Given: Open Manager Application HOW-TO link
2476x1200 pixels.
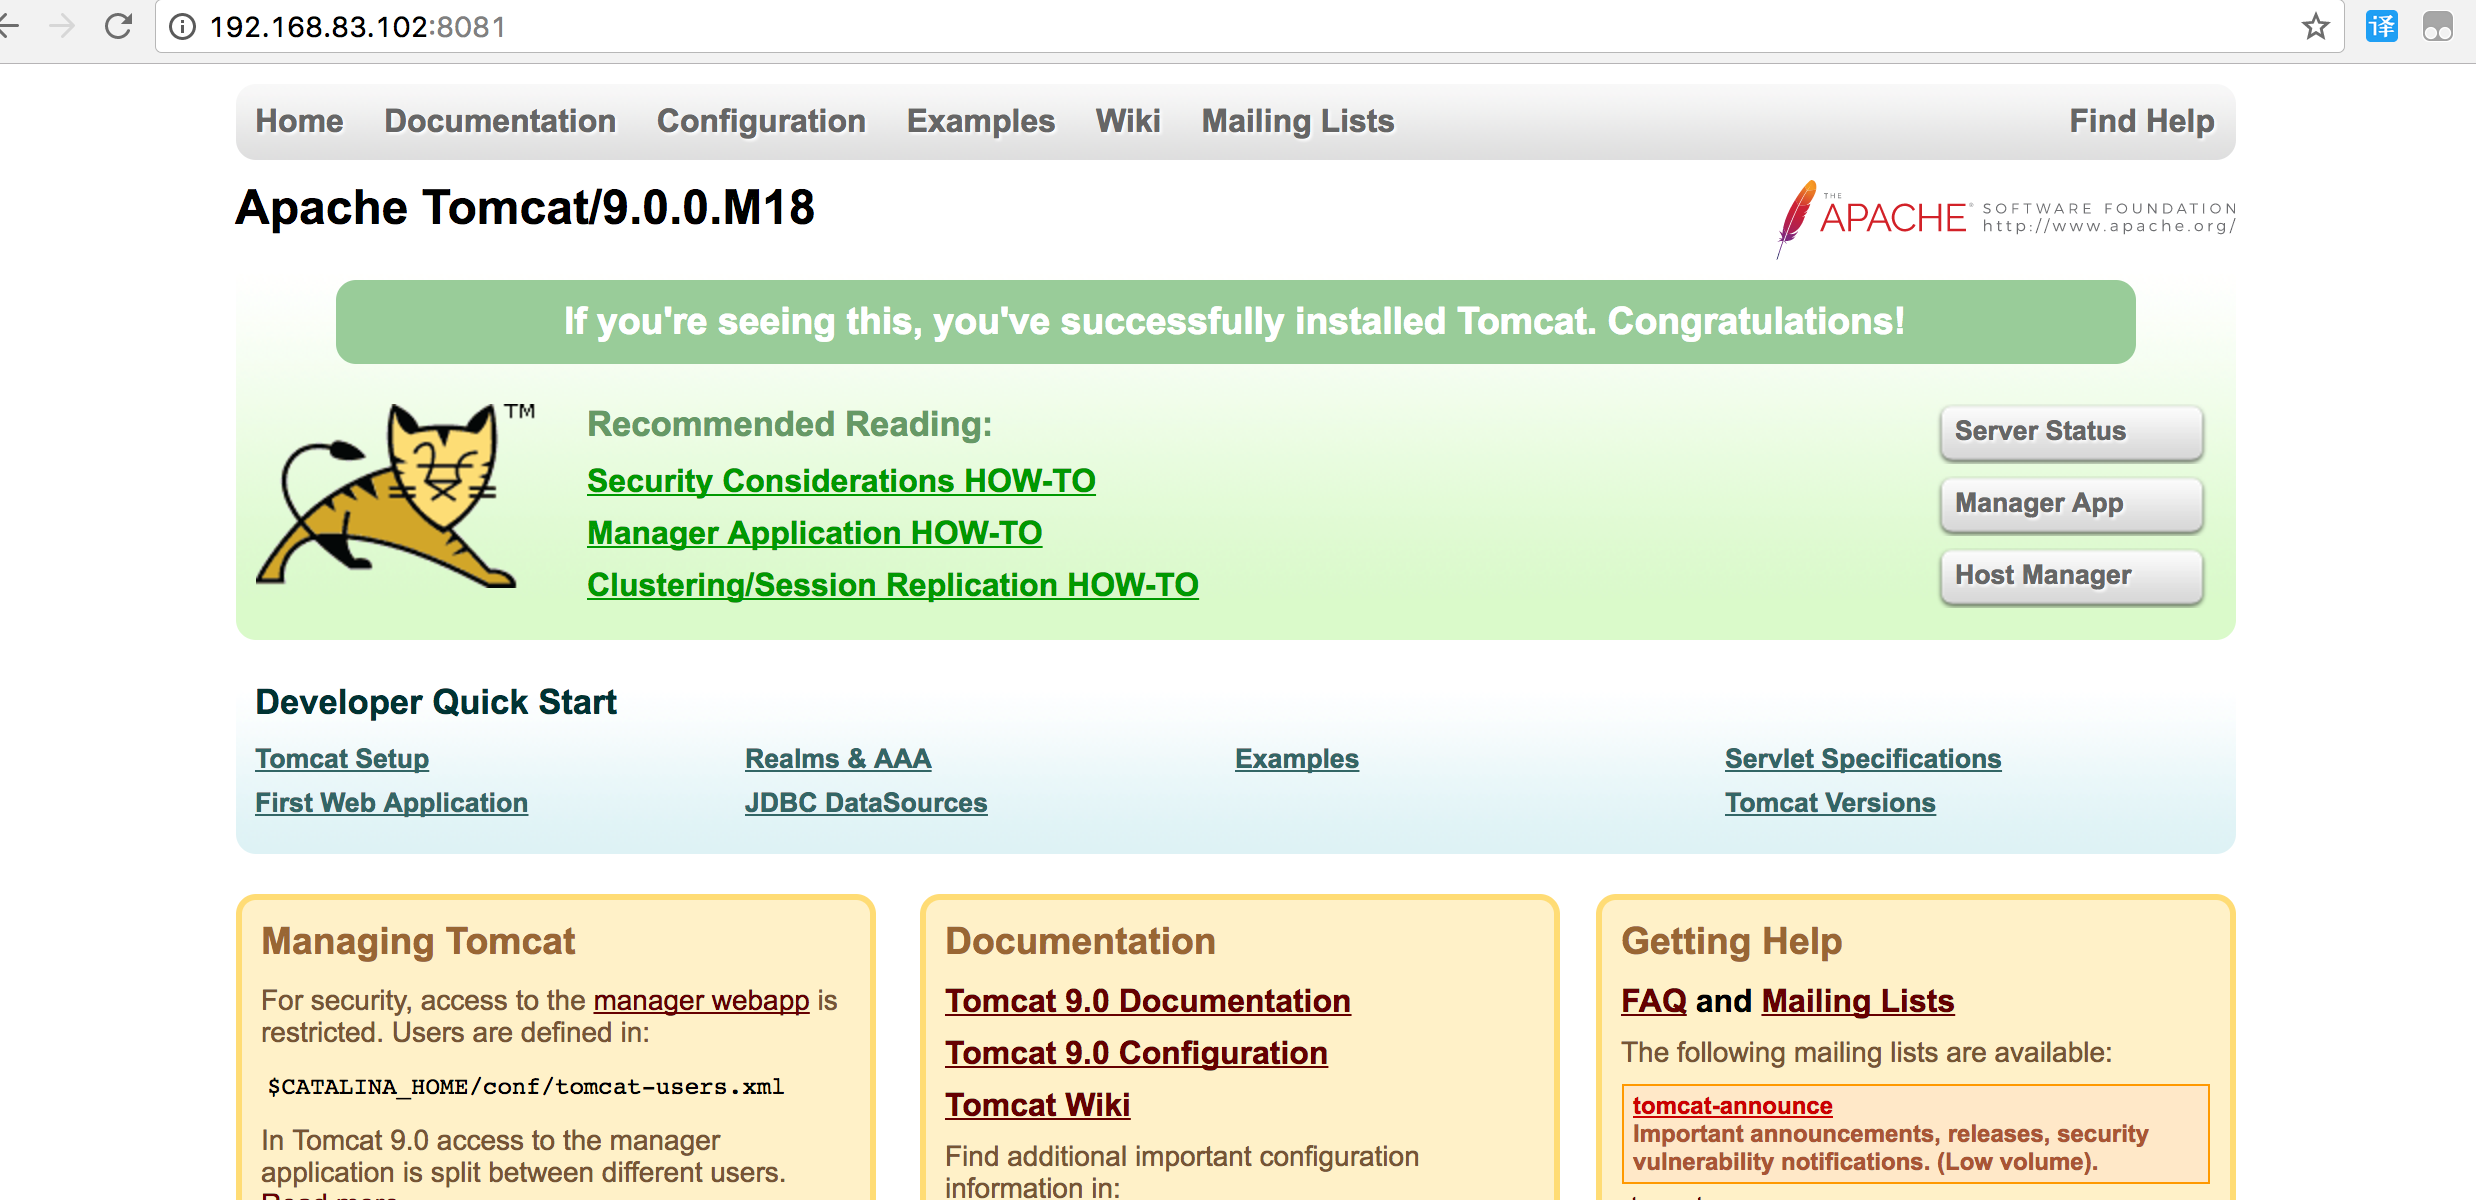Looking at the screenshot, I should tap(815, 533).
